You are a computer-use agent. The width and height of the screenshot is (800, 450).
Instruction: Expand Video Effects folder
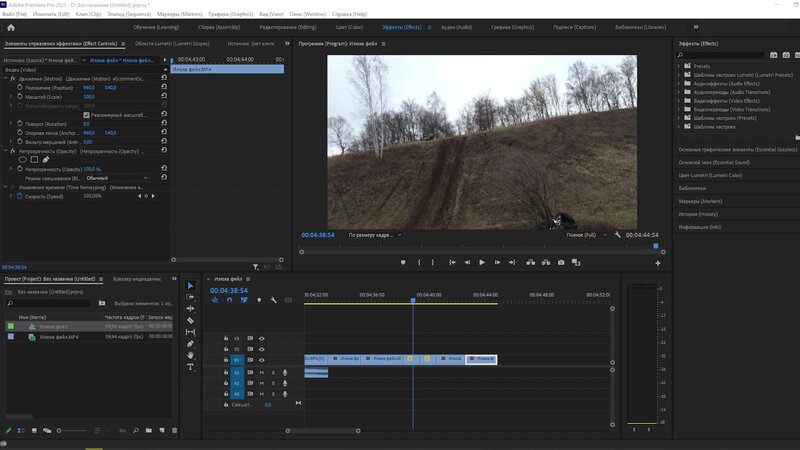point(679,101)
